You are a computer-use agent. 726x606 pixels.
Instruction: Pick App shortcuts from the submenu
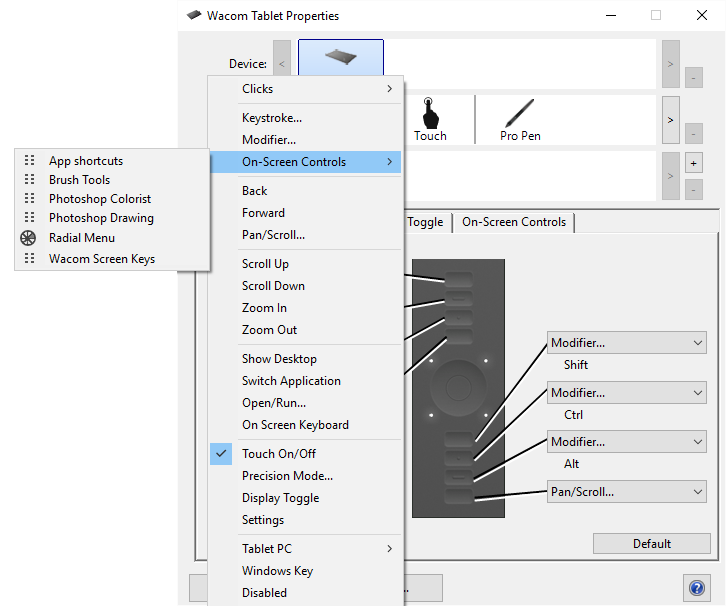113,161
